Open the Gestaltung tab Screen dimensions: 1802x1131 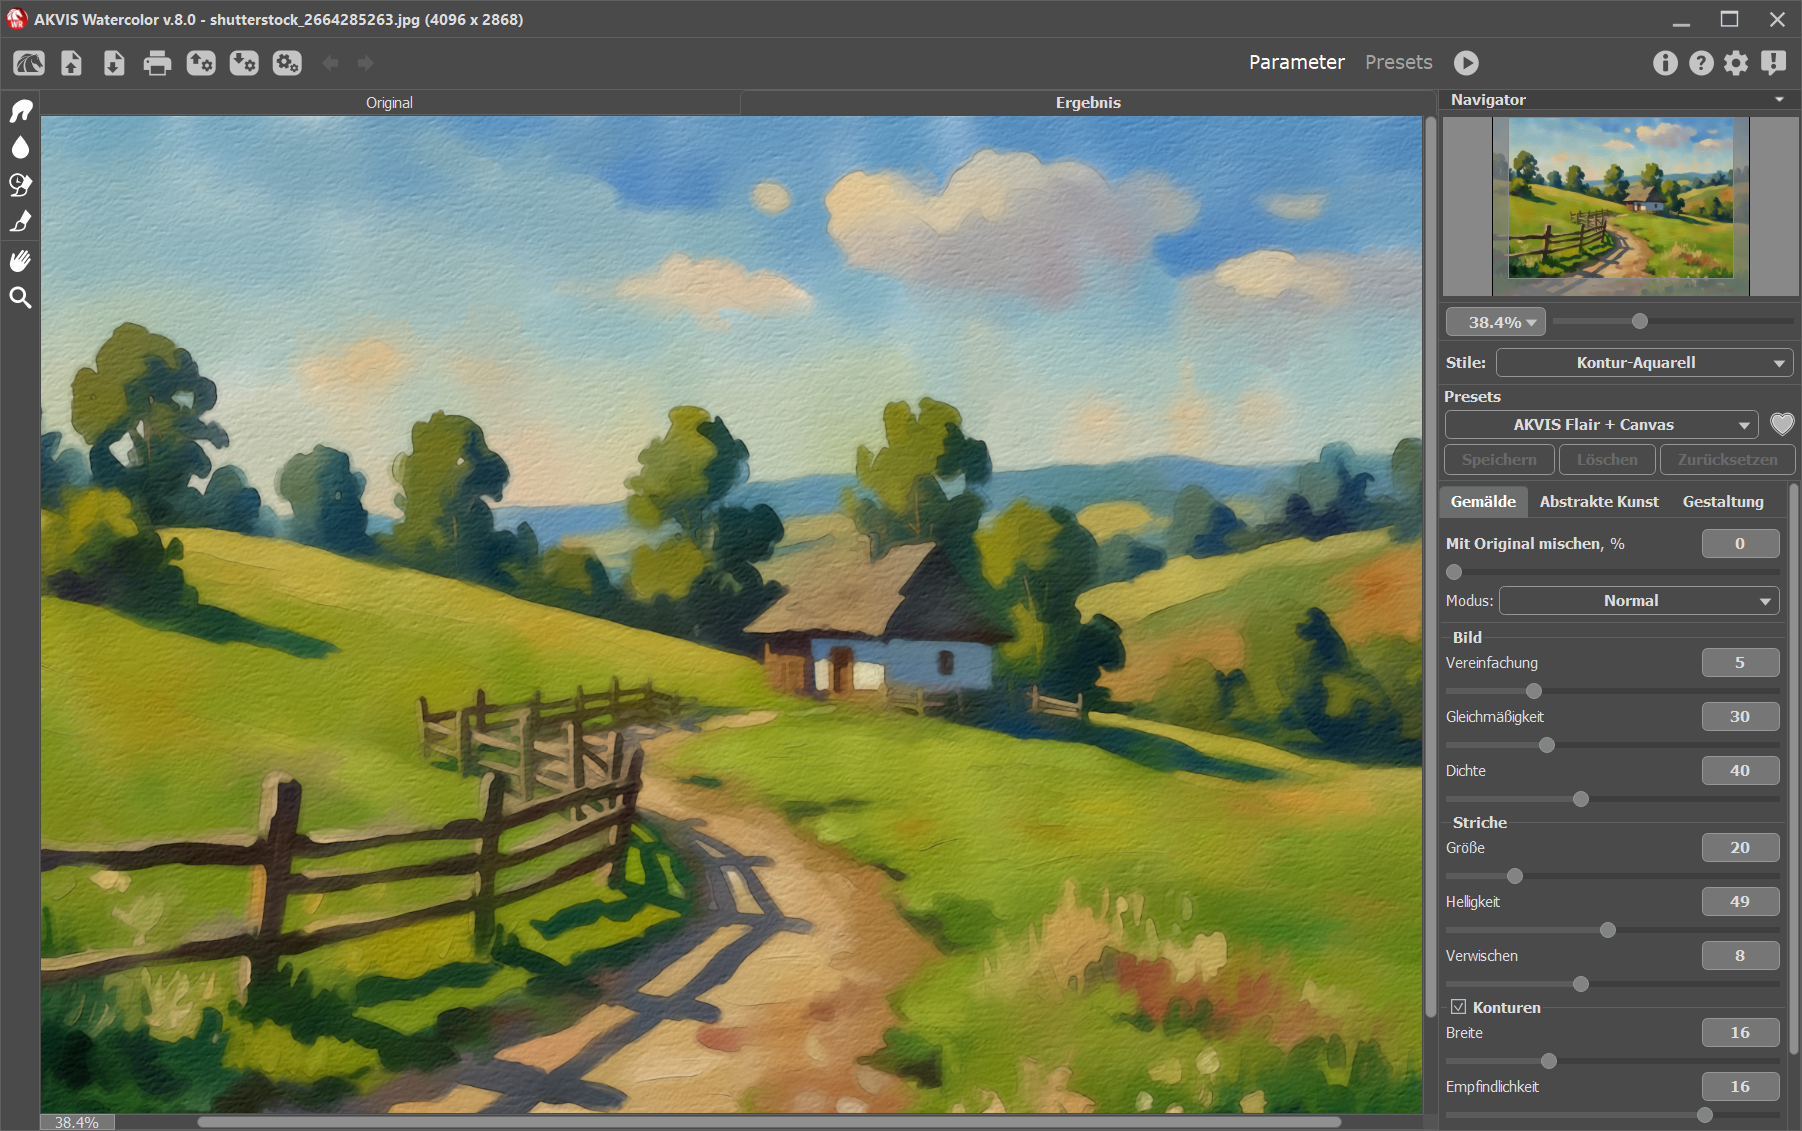(1722, 502)
